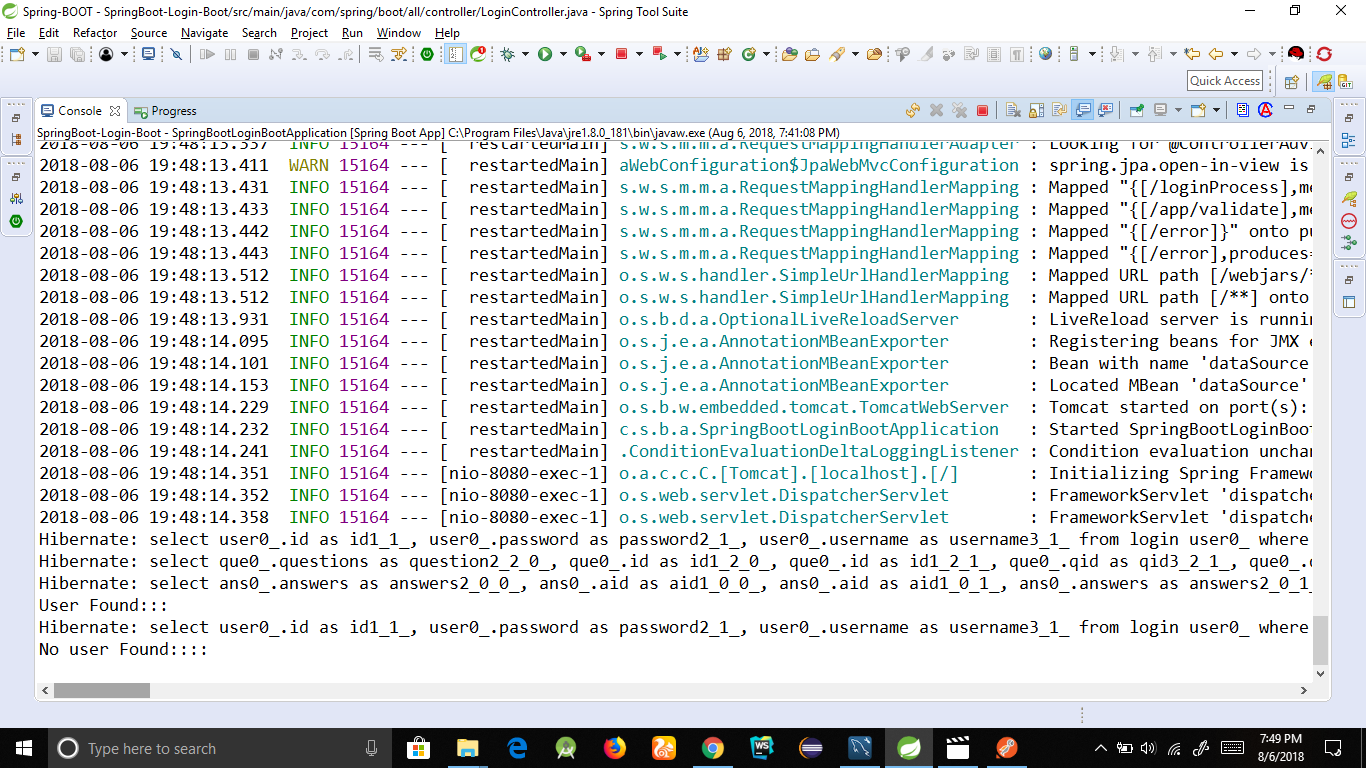The height and width of the screenshot is (768, 1366).
Task: Expand the Display Selected Console dropdown
Action: [x=1178, y=110]
